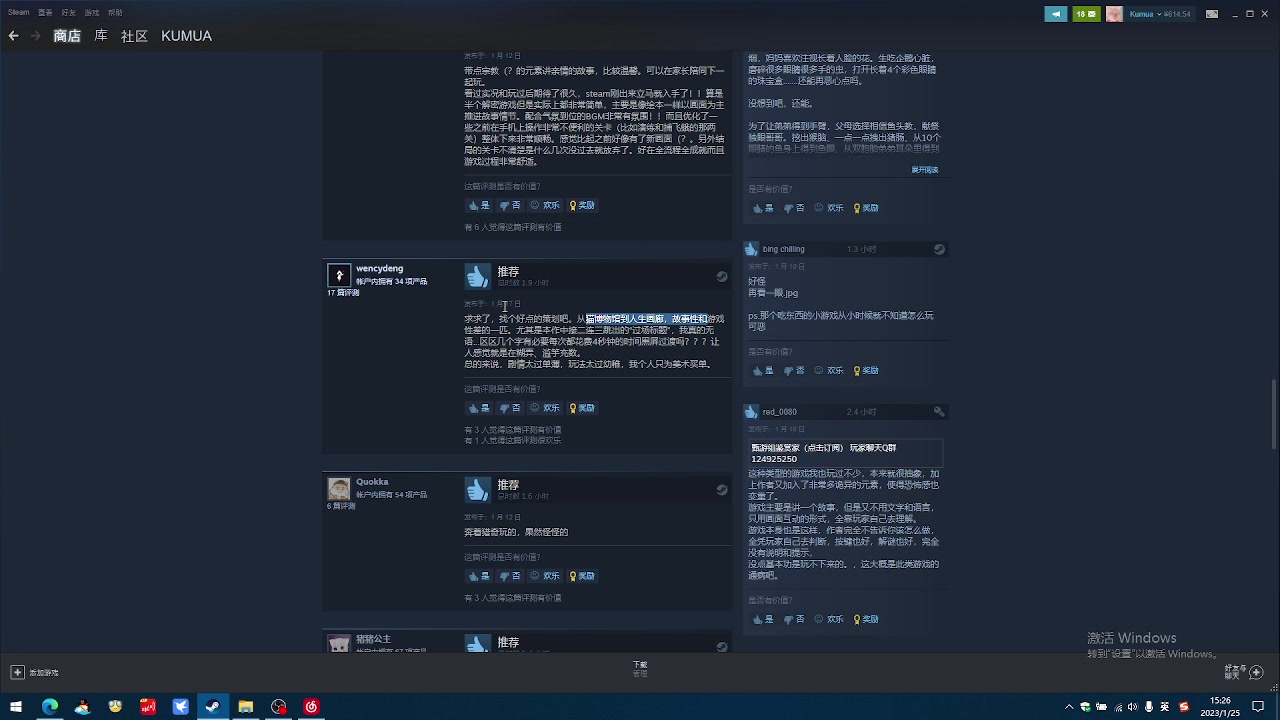Mark wencydeng's review as 欢乐 (Funny)

click(545, 408)
